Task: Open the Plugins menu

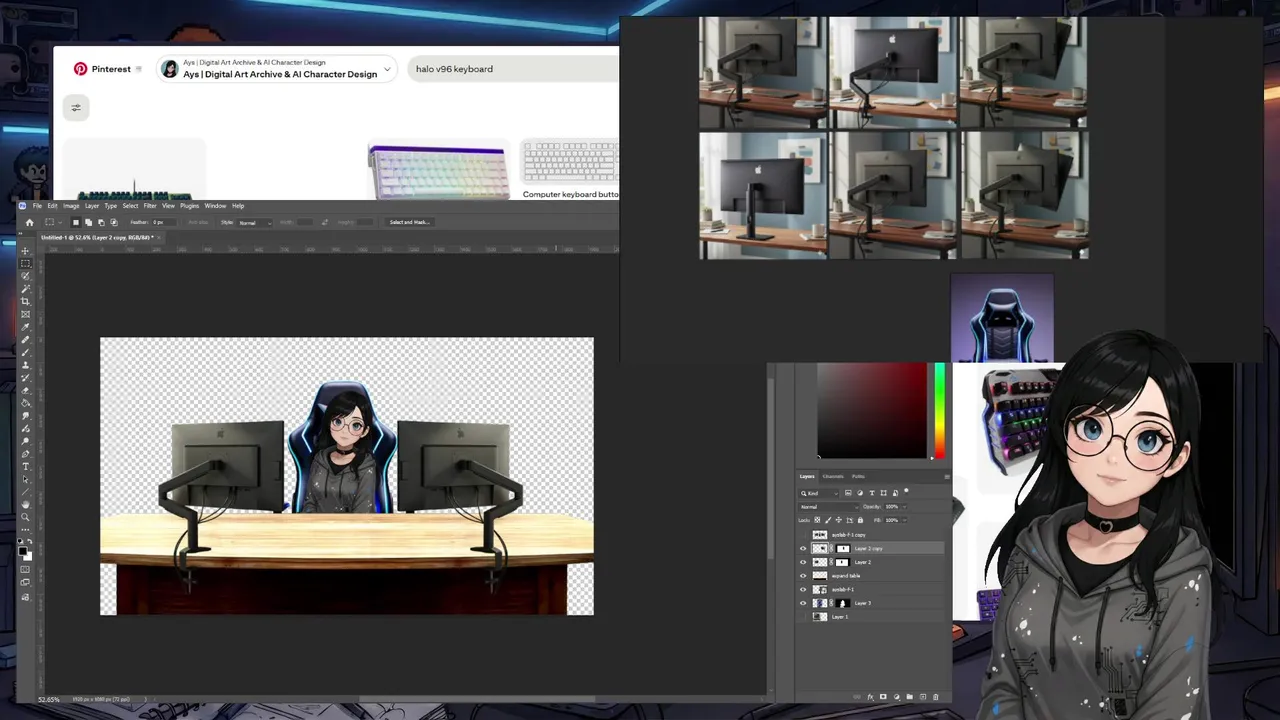Action: (x=189, y=206)
